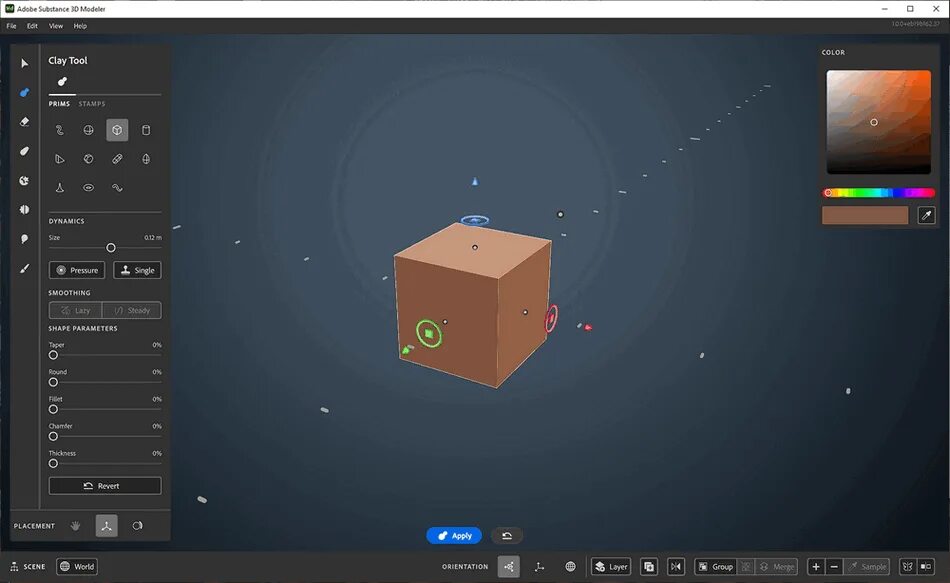950x583 pixels.
Task: Adjust the Size slider handle
Action: pos(111,248)
